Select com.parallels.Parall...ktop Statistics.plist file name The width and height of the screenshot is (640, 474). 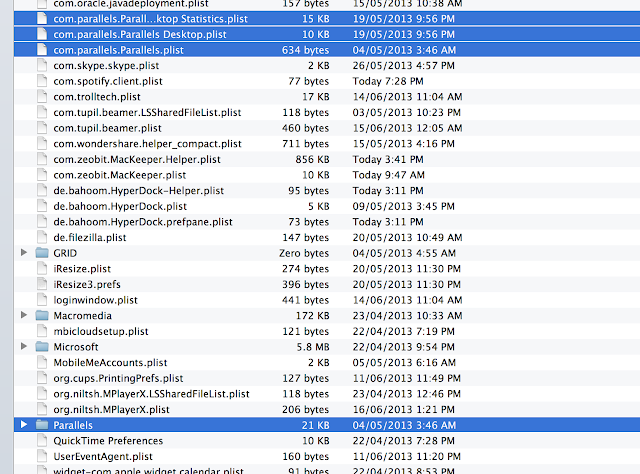tap(150, 19)
